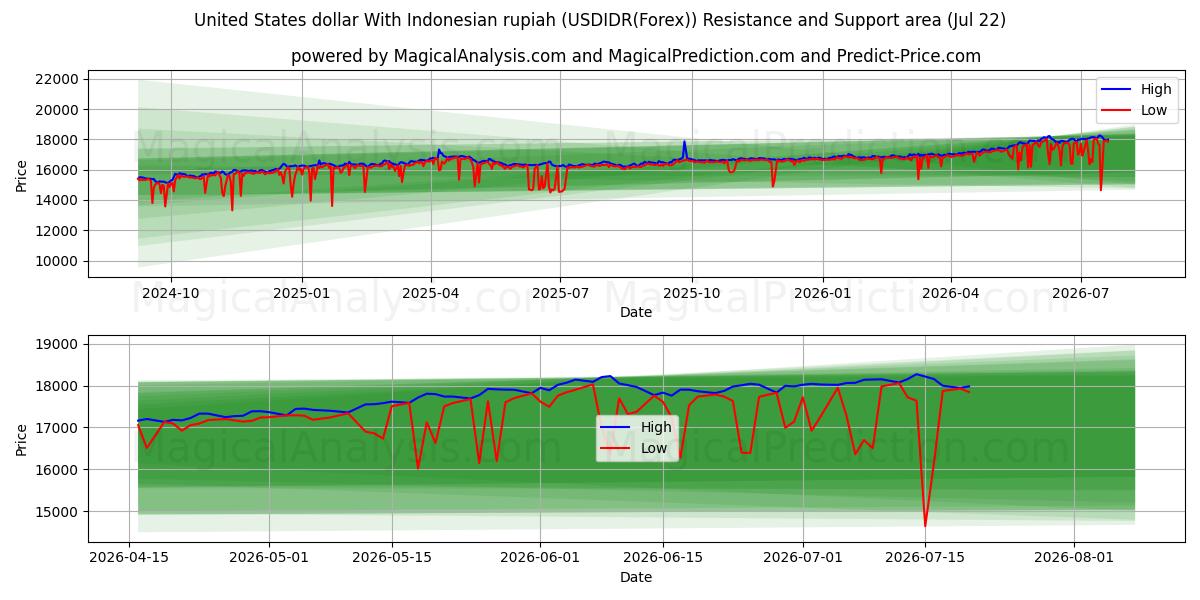Click the 2025-07 x-axis date label
Screen dimensions: 1200x600
pyautogui.click(x=559, y=294)
